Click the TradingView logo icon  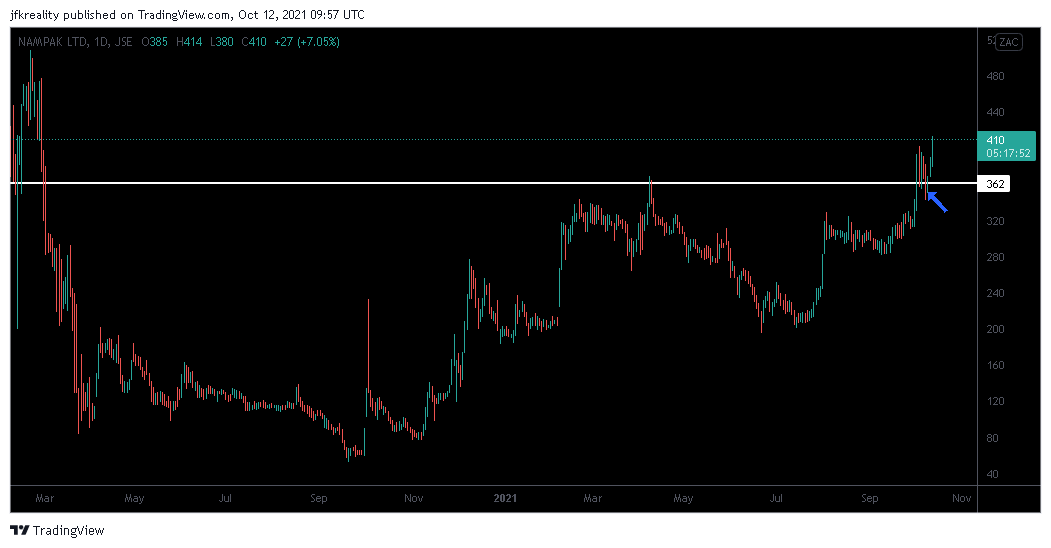tap(20, 531)
